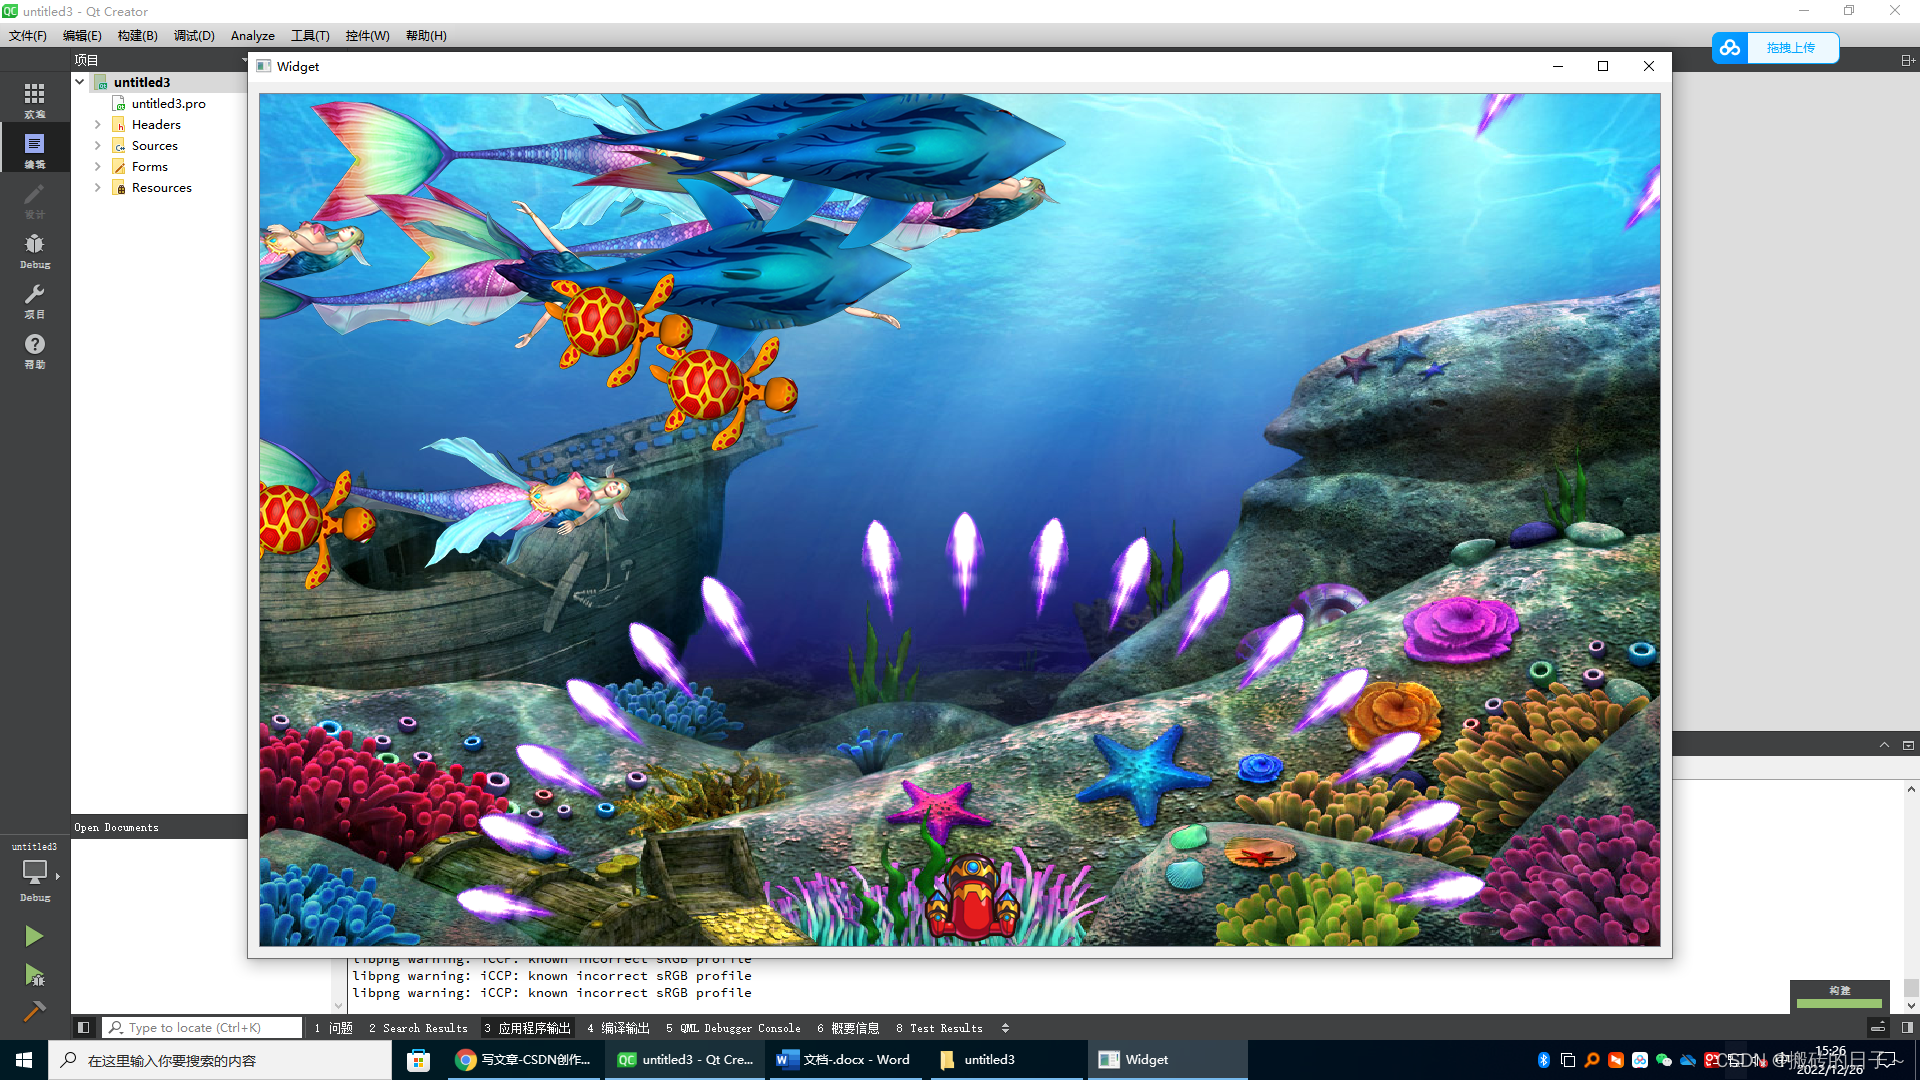
Task: Collapse the untitled3 project tree node
Action: pos(80,82)
